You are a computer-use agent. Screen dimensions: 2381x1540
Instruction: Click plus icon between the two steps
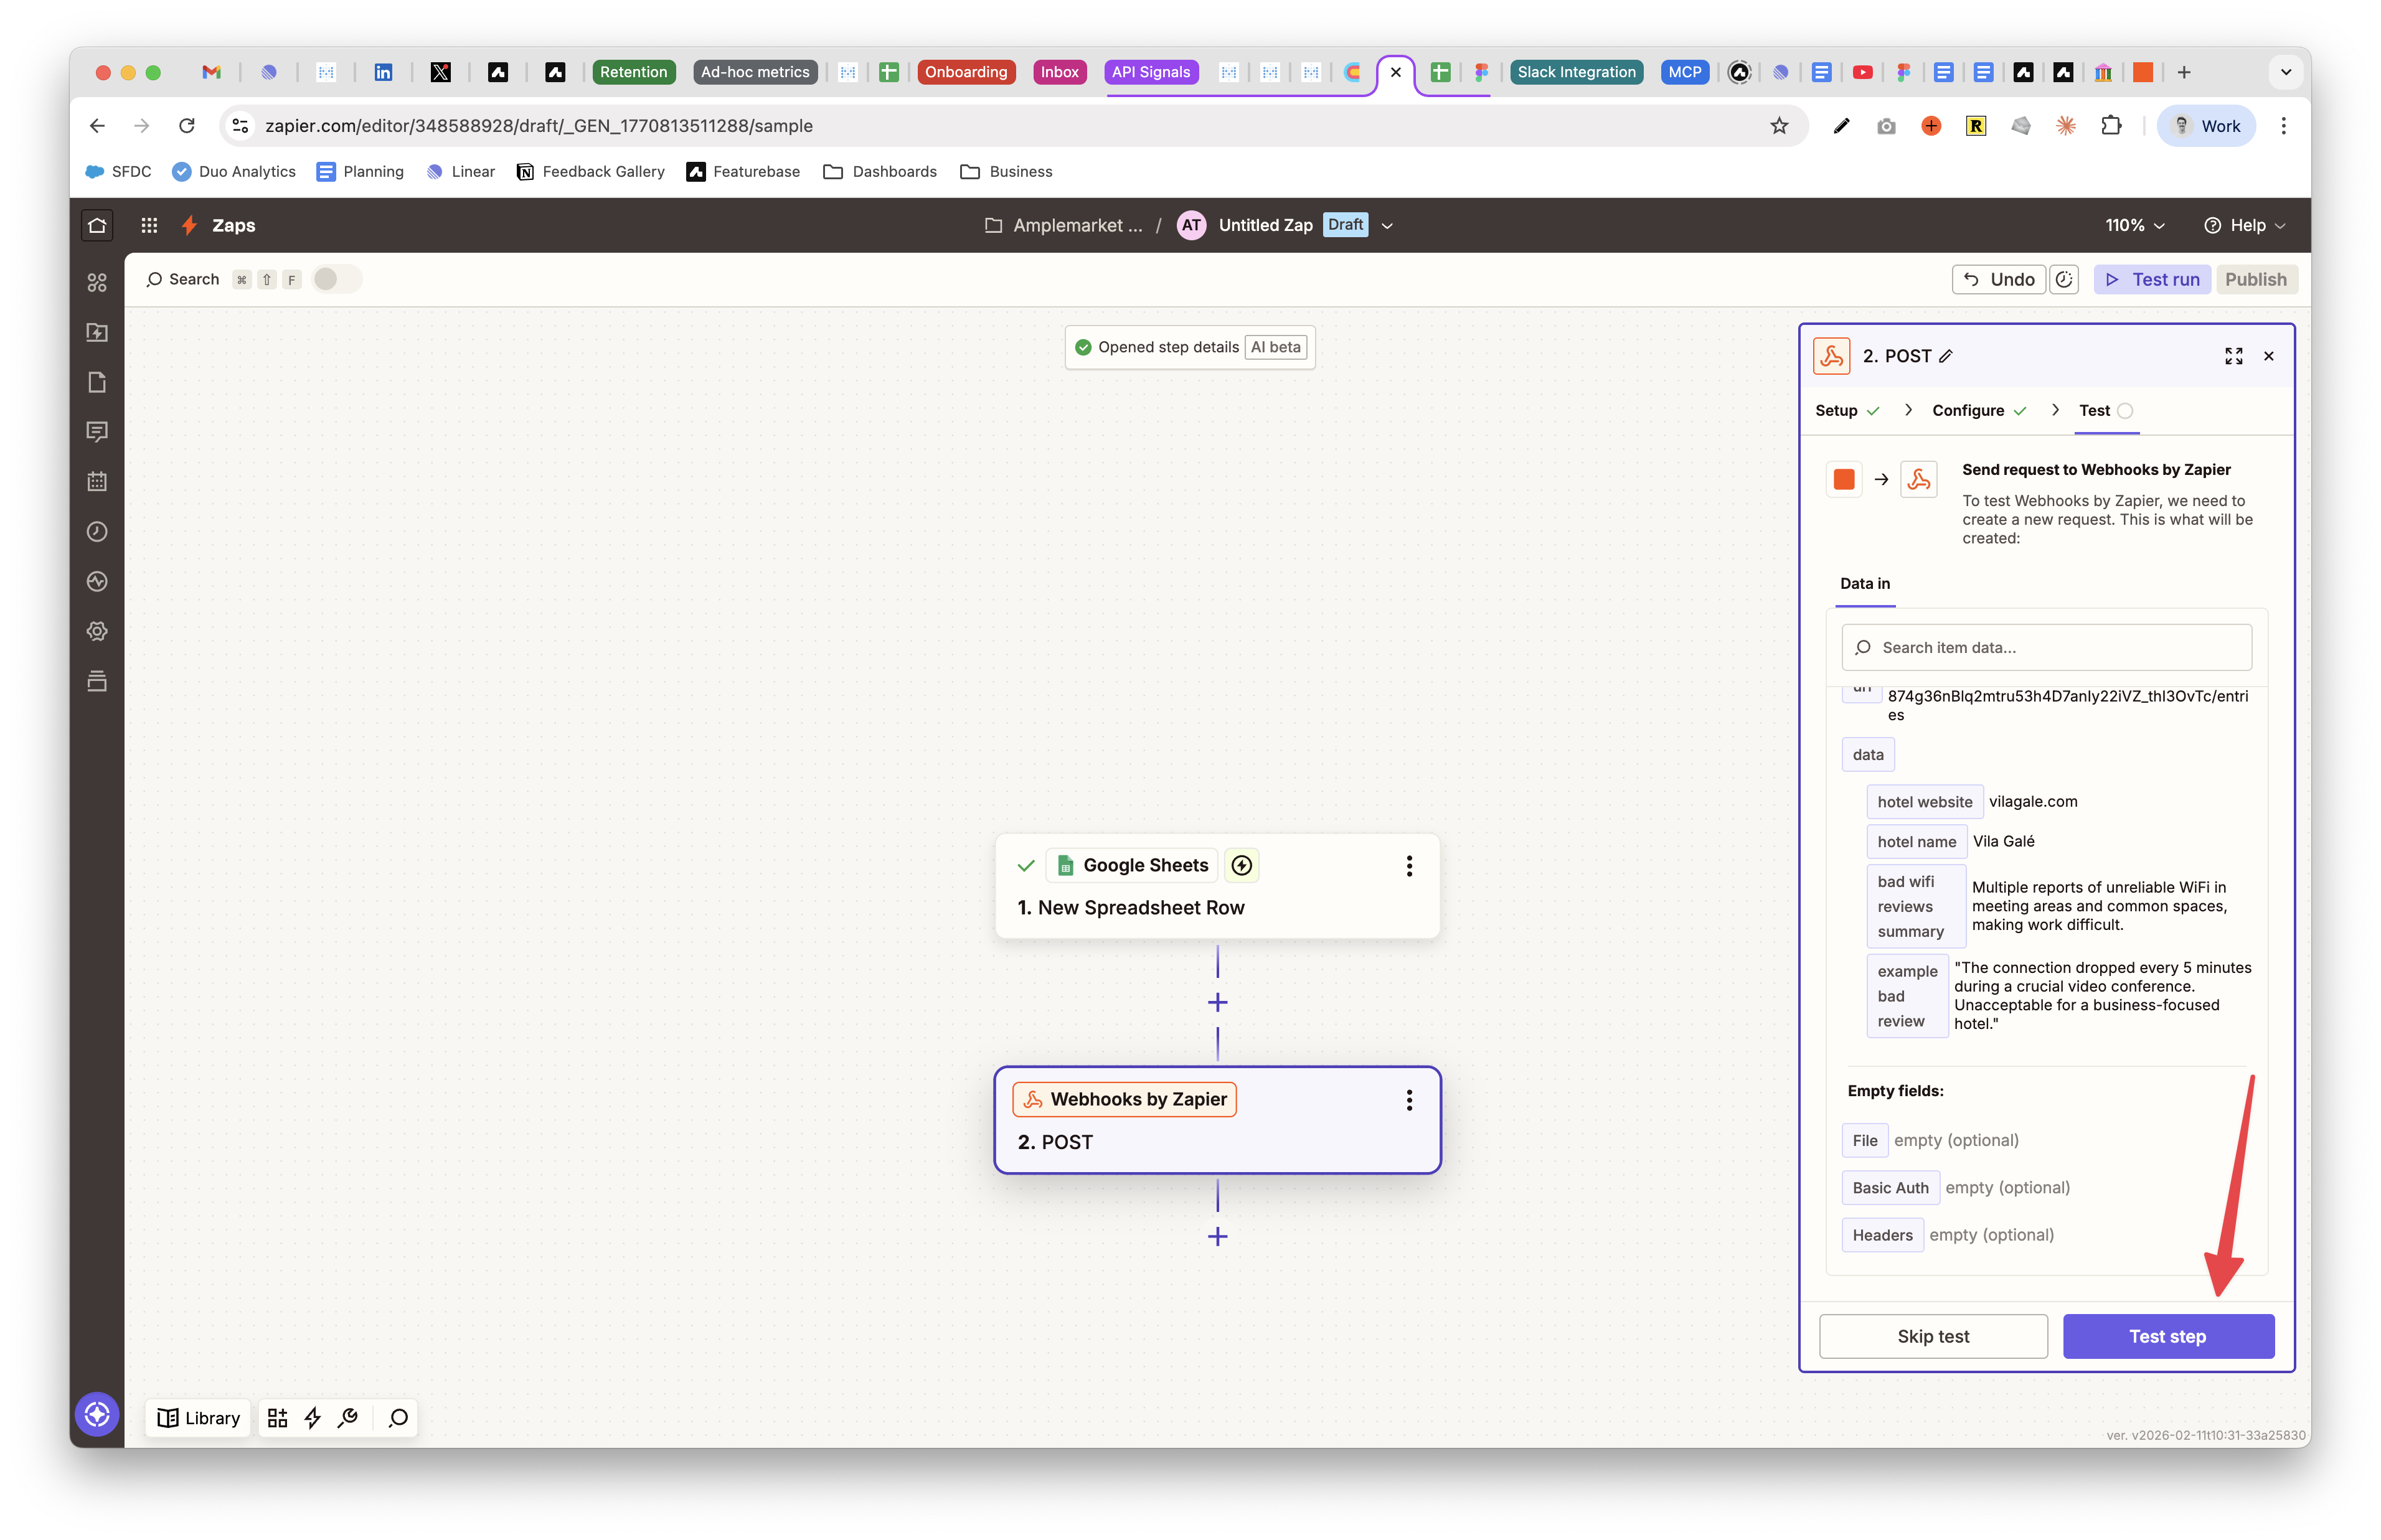click(x=1217, y=1002)
